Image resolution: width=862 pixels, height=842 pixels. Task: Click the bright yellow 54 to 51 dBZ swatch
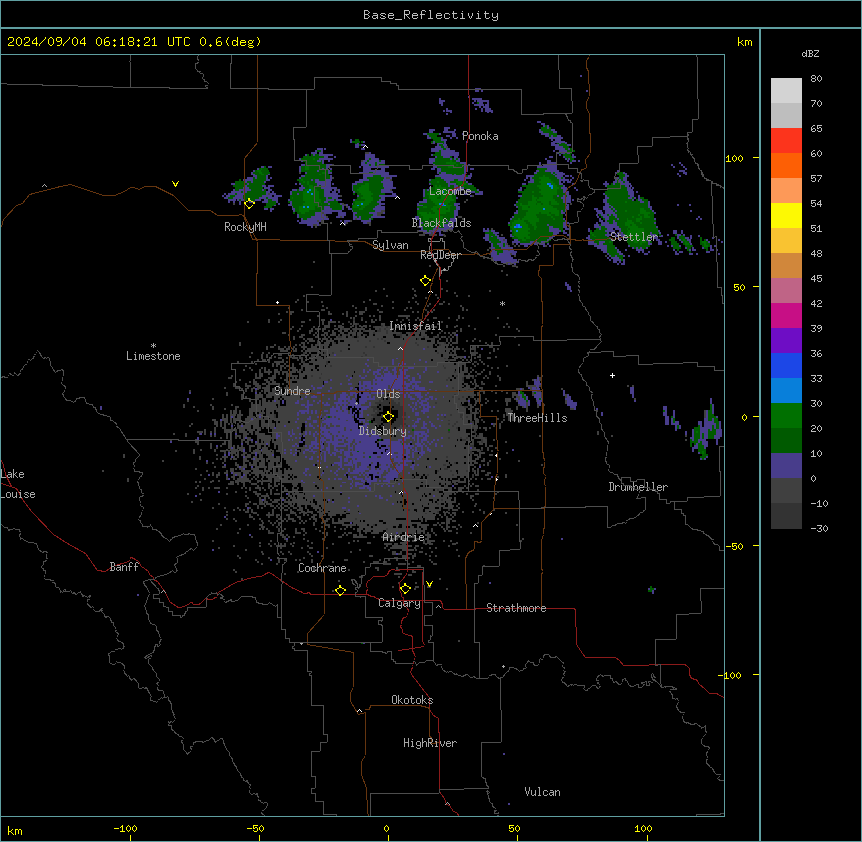tap(786, 215)
